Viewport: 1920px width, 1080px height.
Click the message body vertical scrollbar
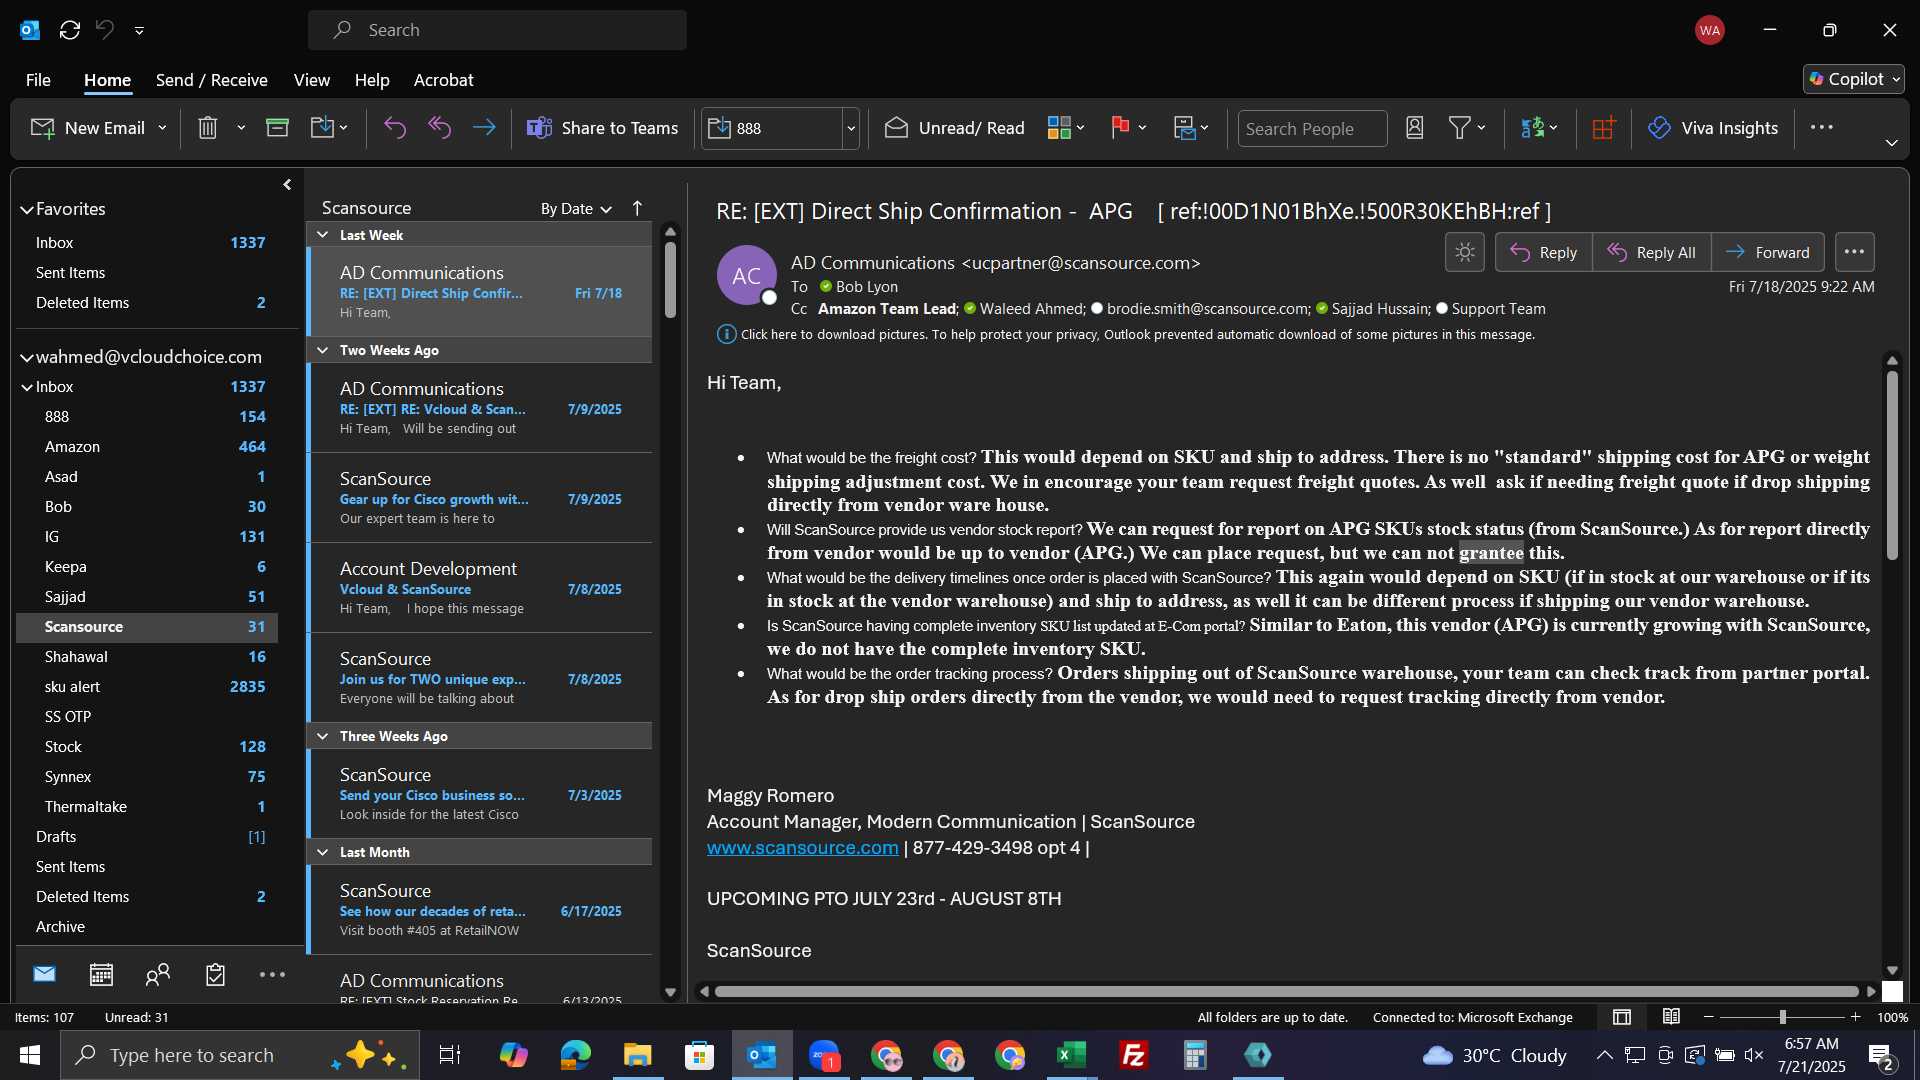coord(1891,465)
